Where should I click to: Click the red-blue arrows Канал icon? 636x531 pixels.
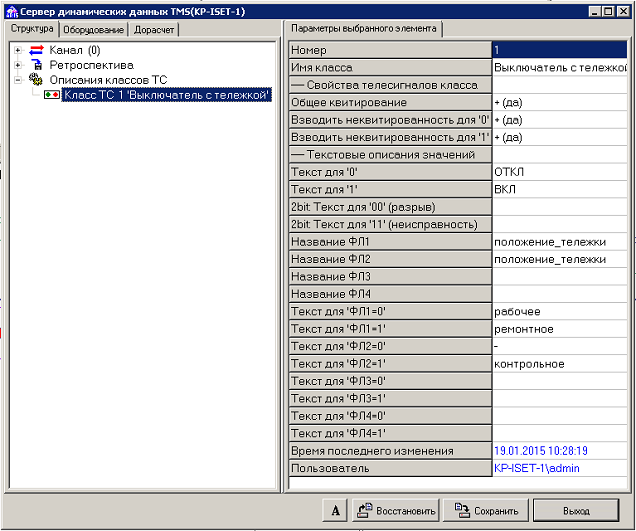point(37,50)
